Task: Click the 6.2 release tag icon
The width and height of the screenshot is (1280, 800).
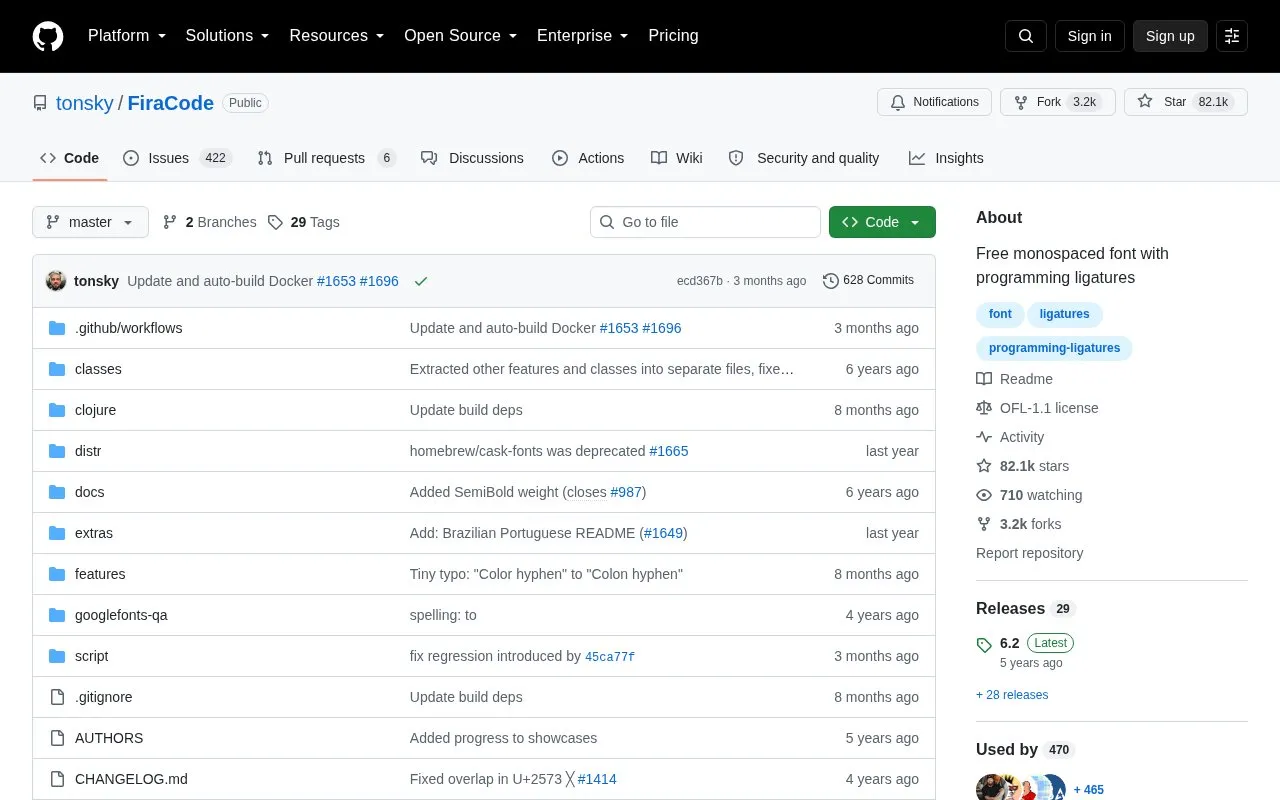Action: click(984, 645)
